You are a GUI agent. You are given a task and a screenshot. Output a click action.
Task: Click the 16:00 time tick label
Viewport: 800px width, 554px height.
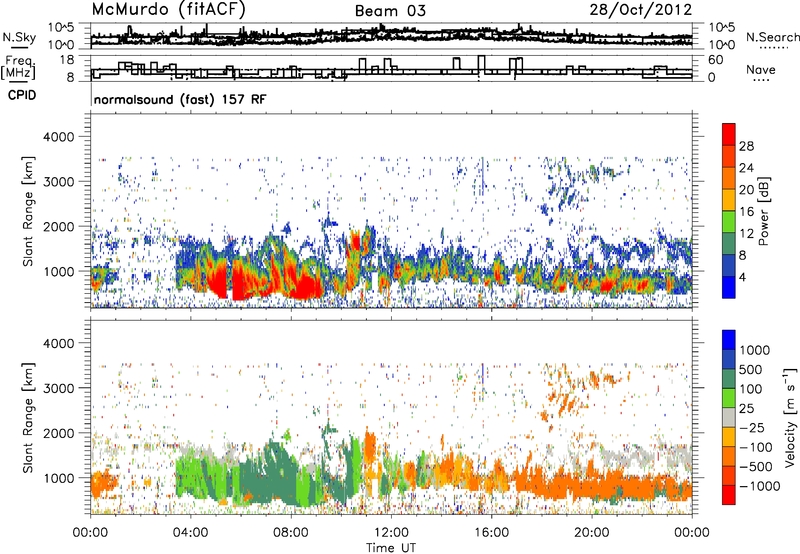coord(491,533)
